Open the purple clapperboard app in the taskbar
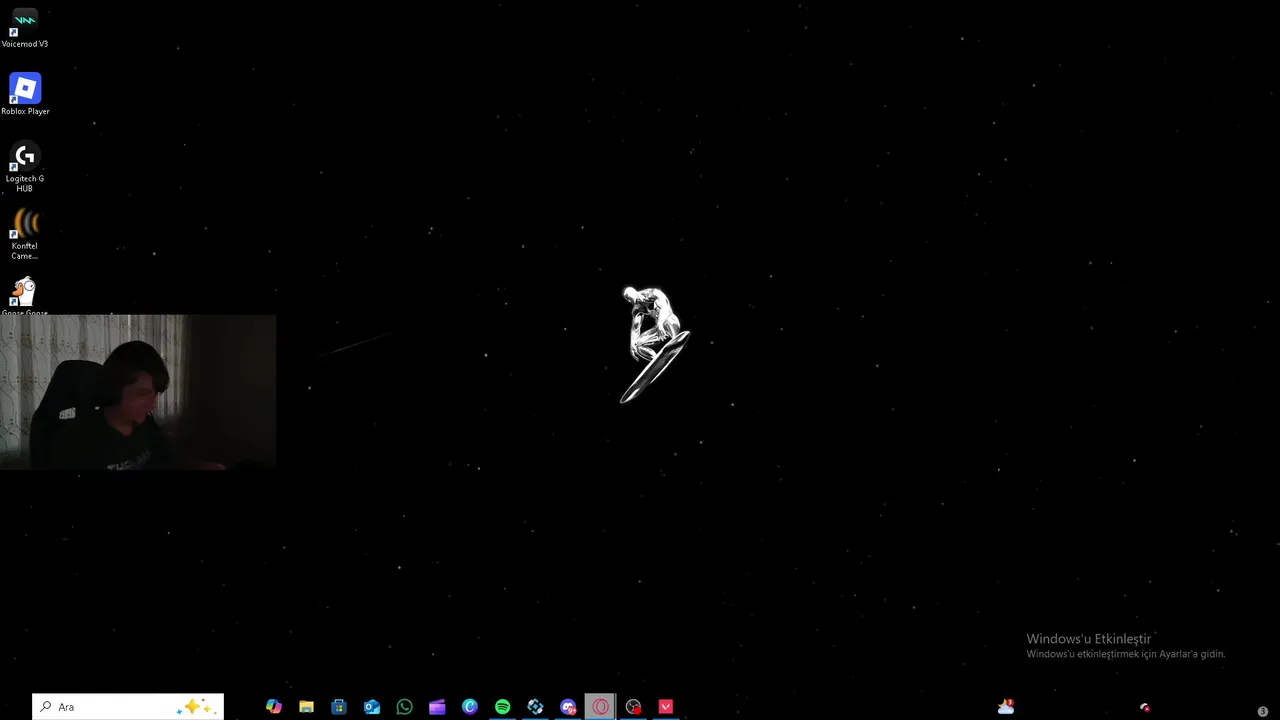 click(x=437, y=707)
